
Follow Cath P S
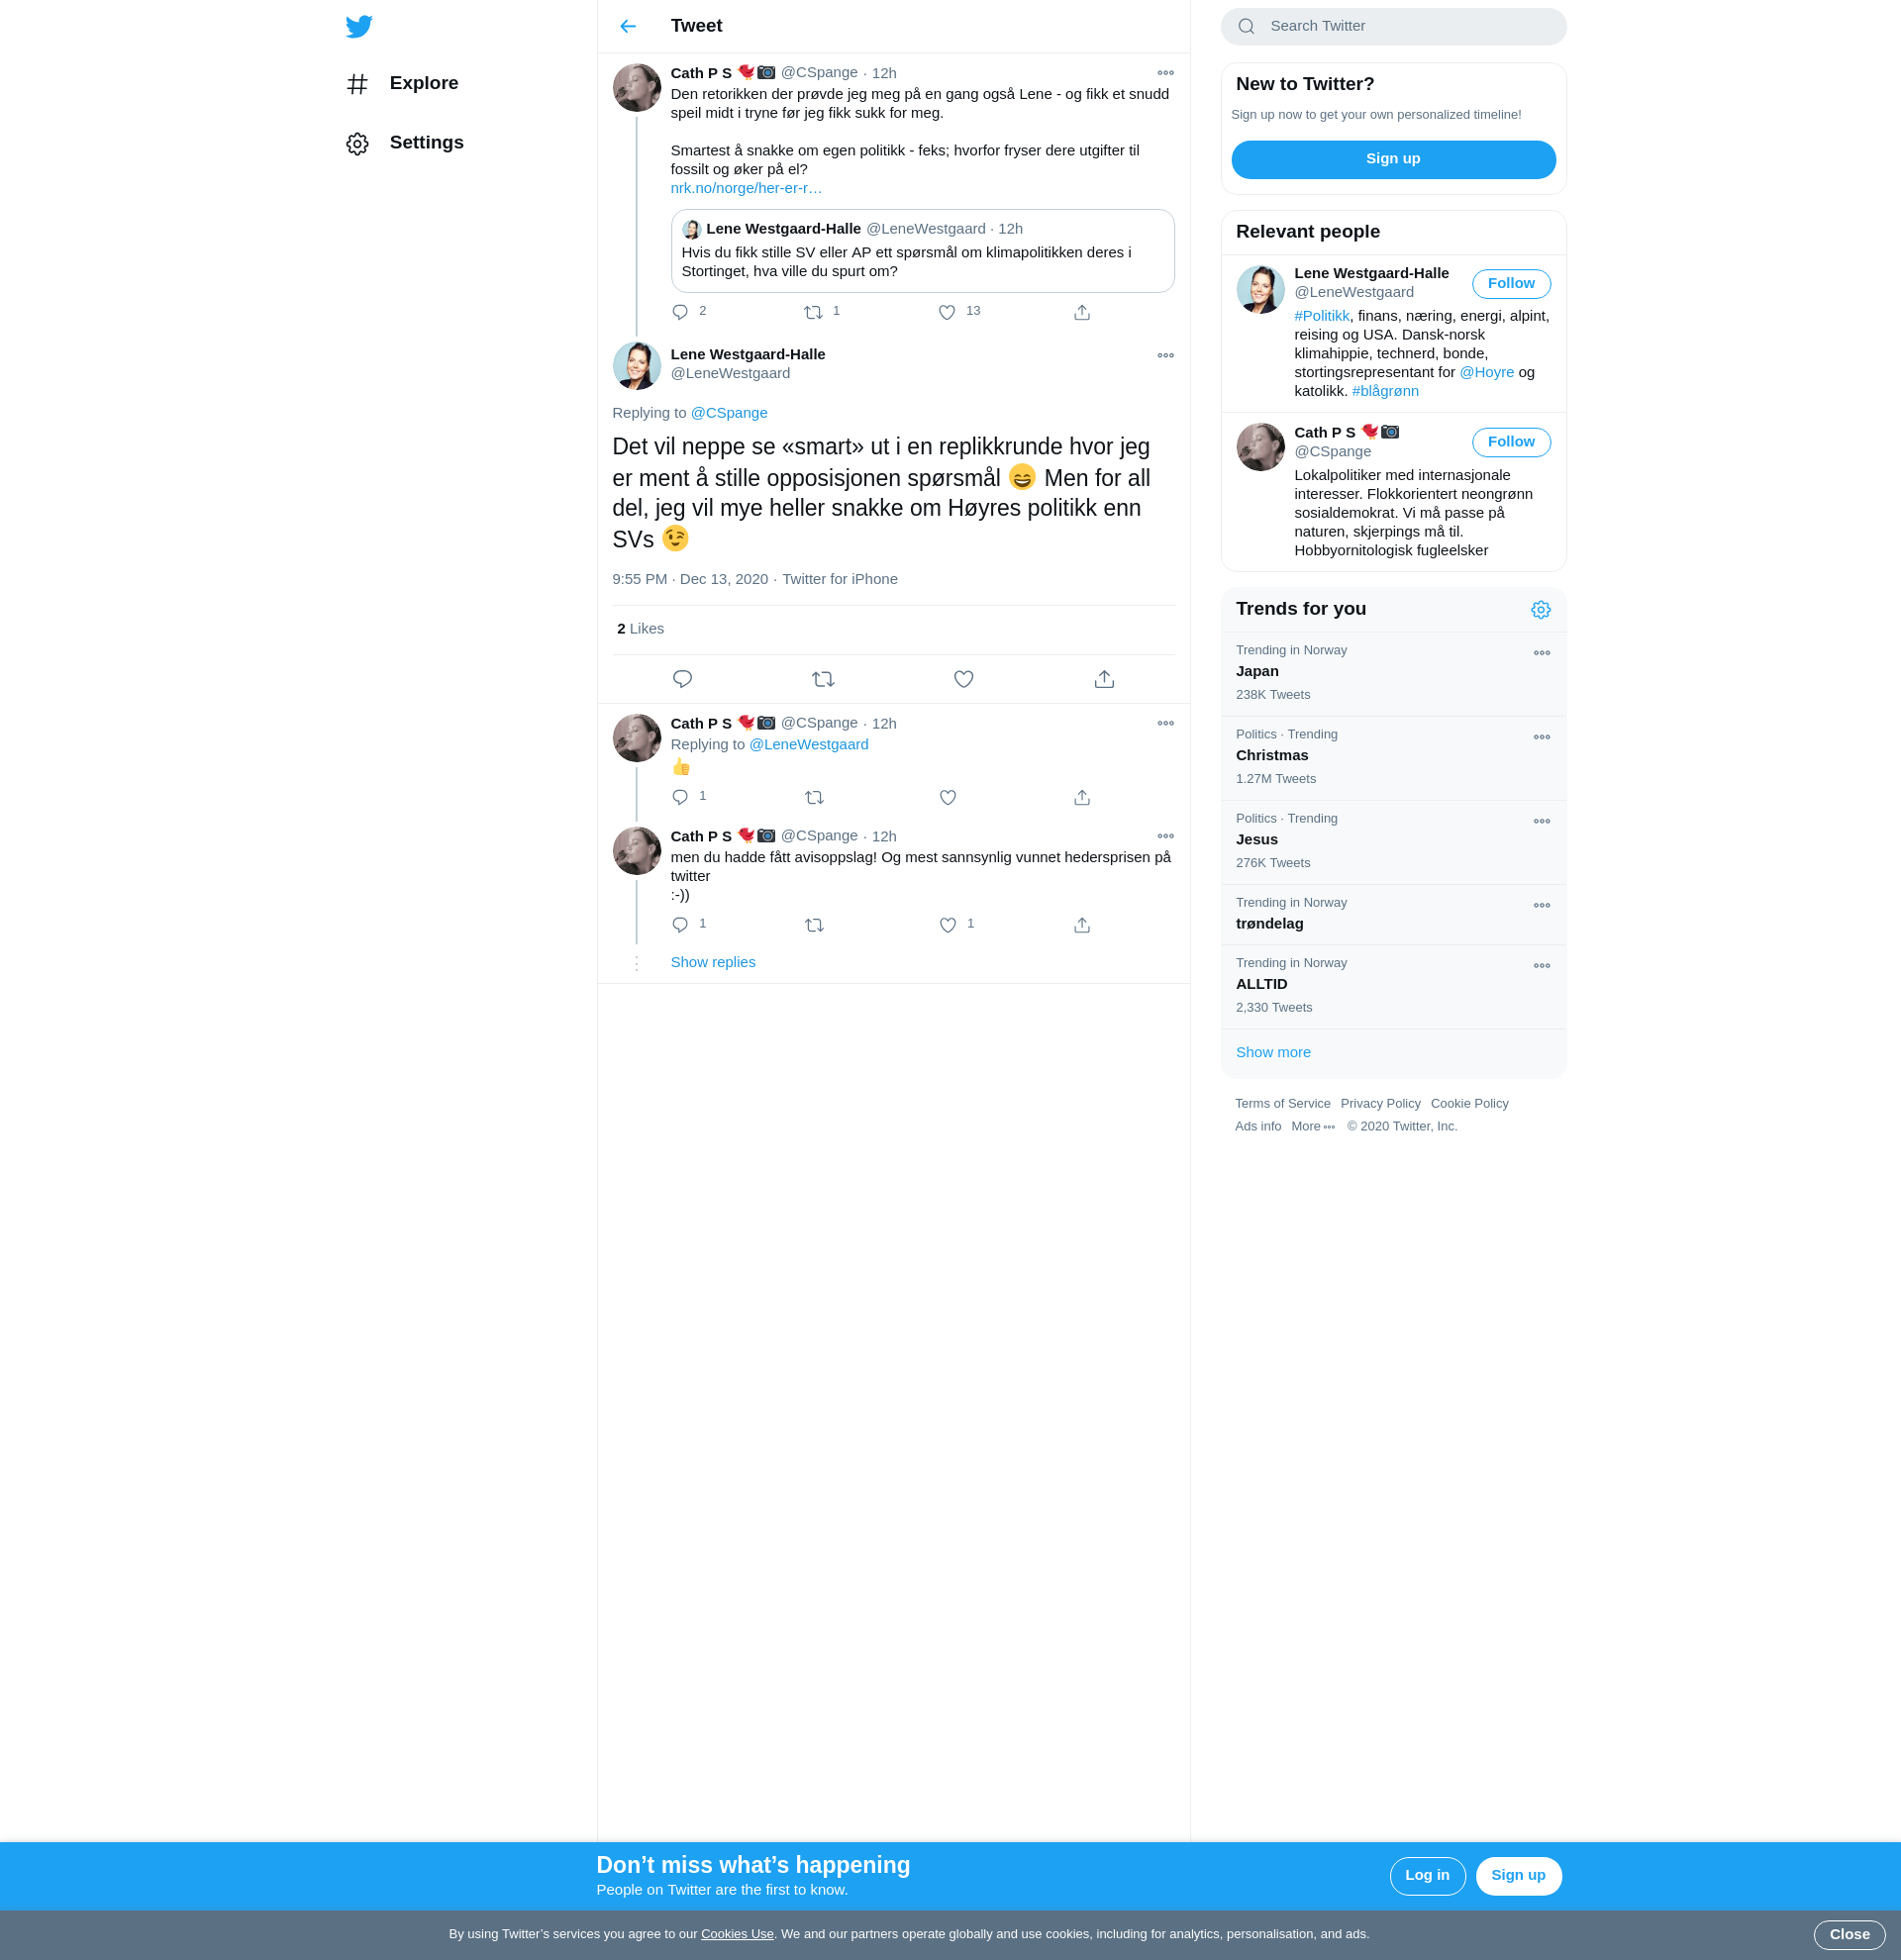[x=1511, y=443]
